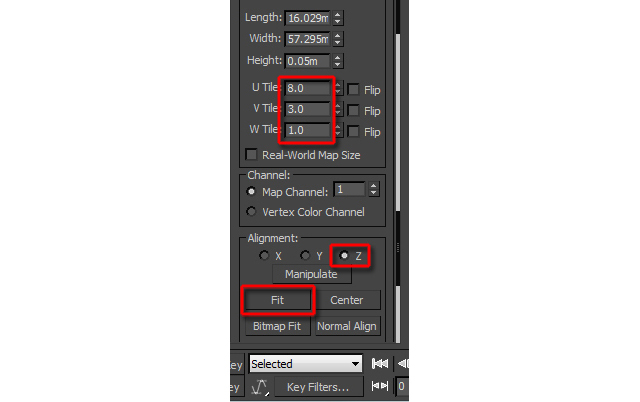Click the curve default tangent icon
The image size is (640, 402).
point(260,387)
